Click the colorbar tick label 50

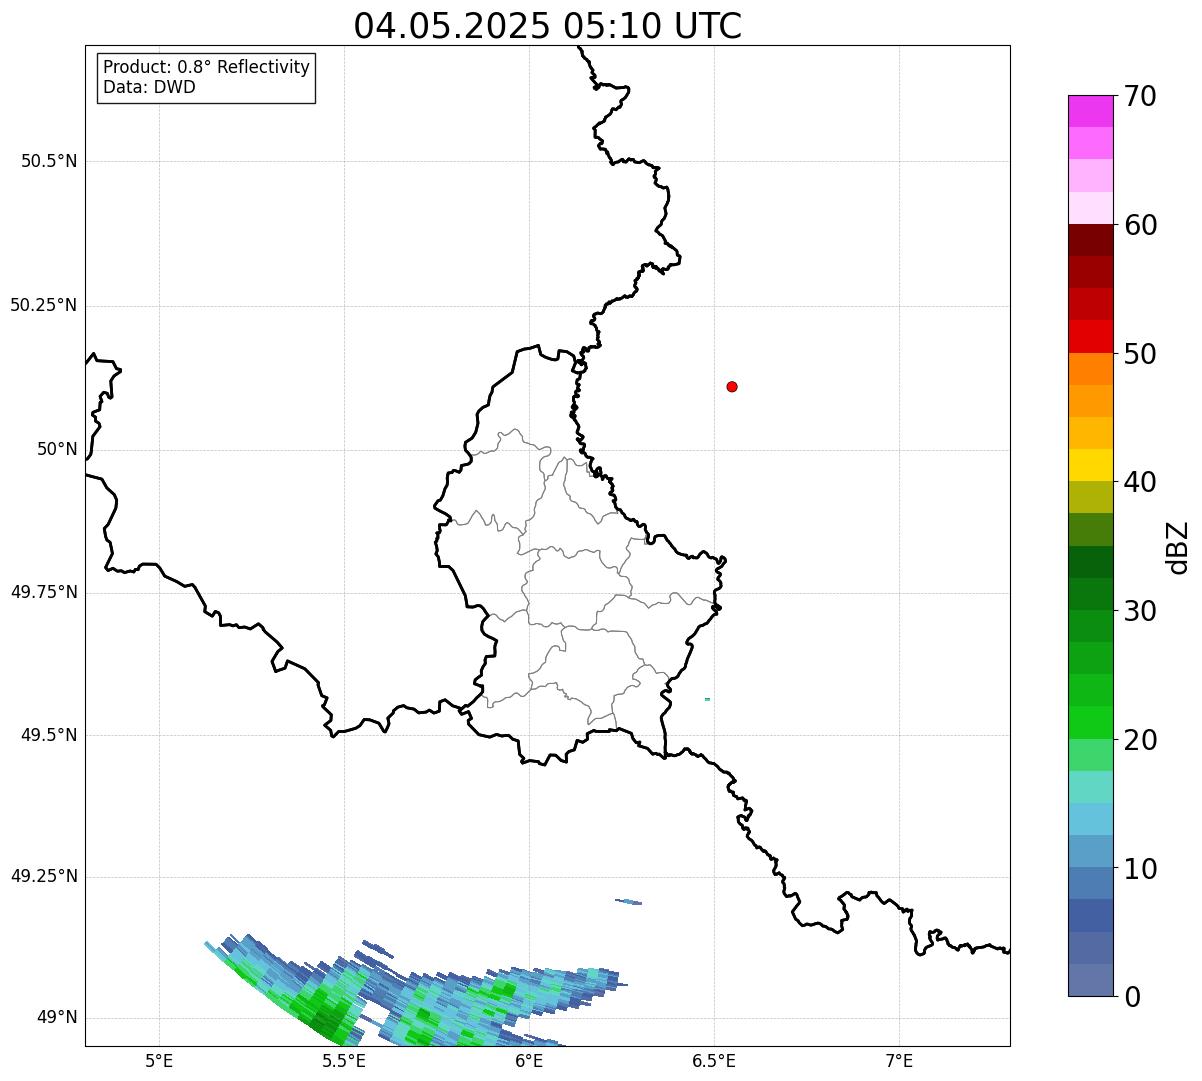pyautogui.click(x=1140, y=354)
